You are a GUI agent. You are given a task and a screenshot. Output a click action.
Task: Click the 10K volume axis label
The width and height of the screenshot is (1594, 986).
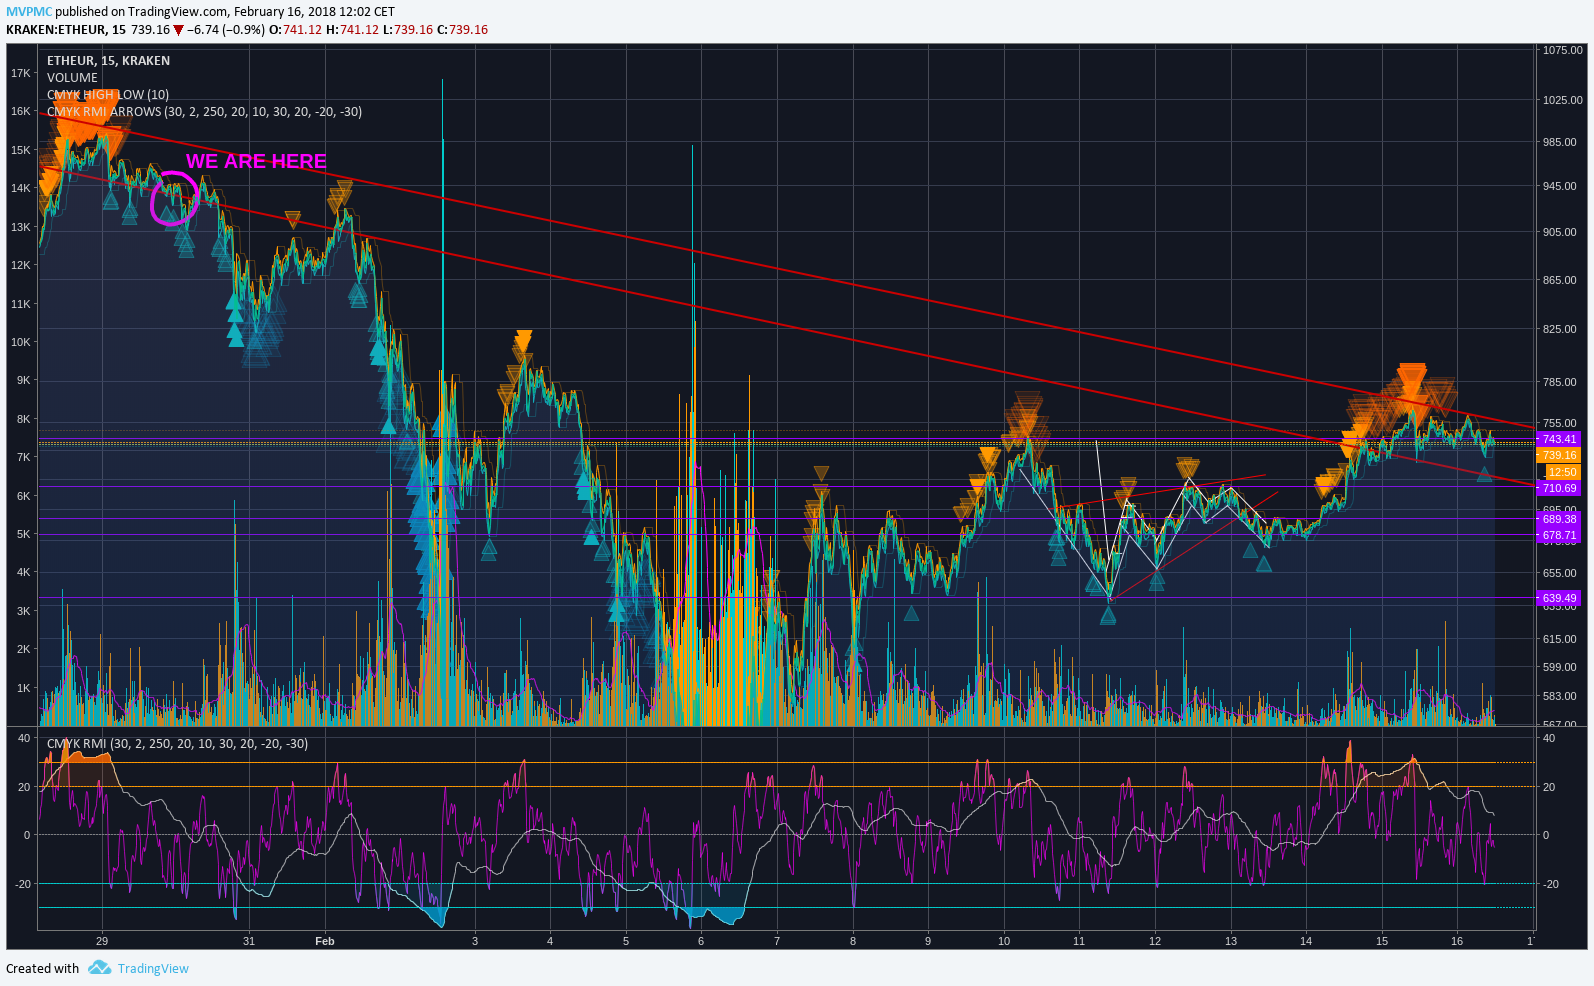(x=21, y=342)
